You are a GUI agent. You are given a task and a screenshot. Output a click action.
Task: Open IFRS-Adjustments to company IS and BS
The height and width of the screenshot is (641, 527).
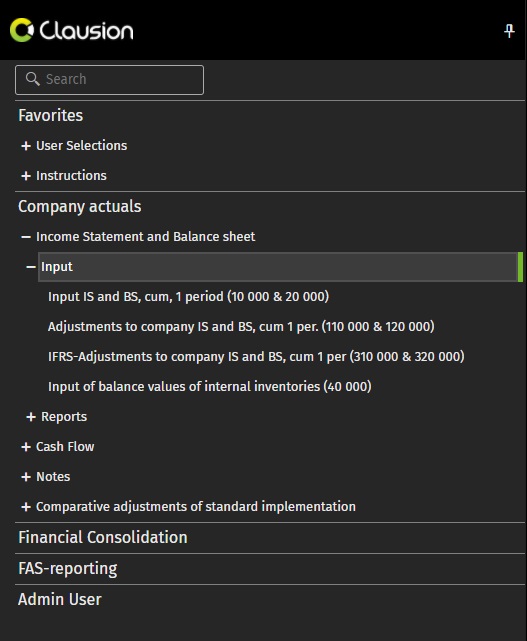point(256,356)
